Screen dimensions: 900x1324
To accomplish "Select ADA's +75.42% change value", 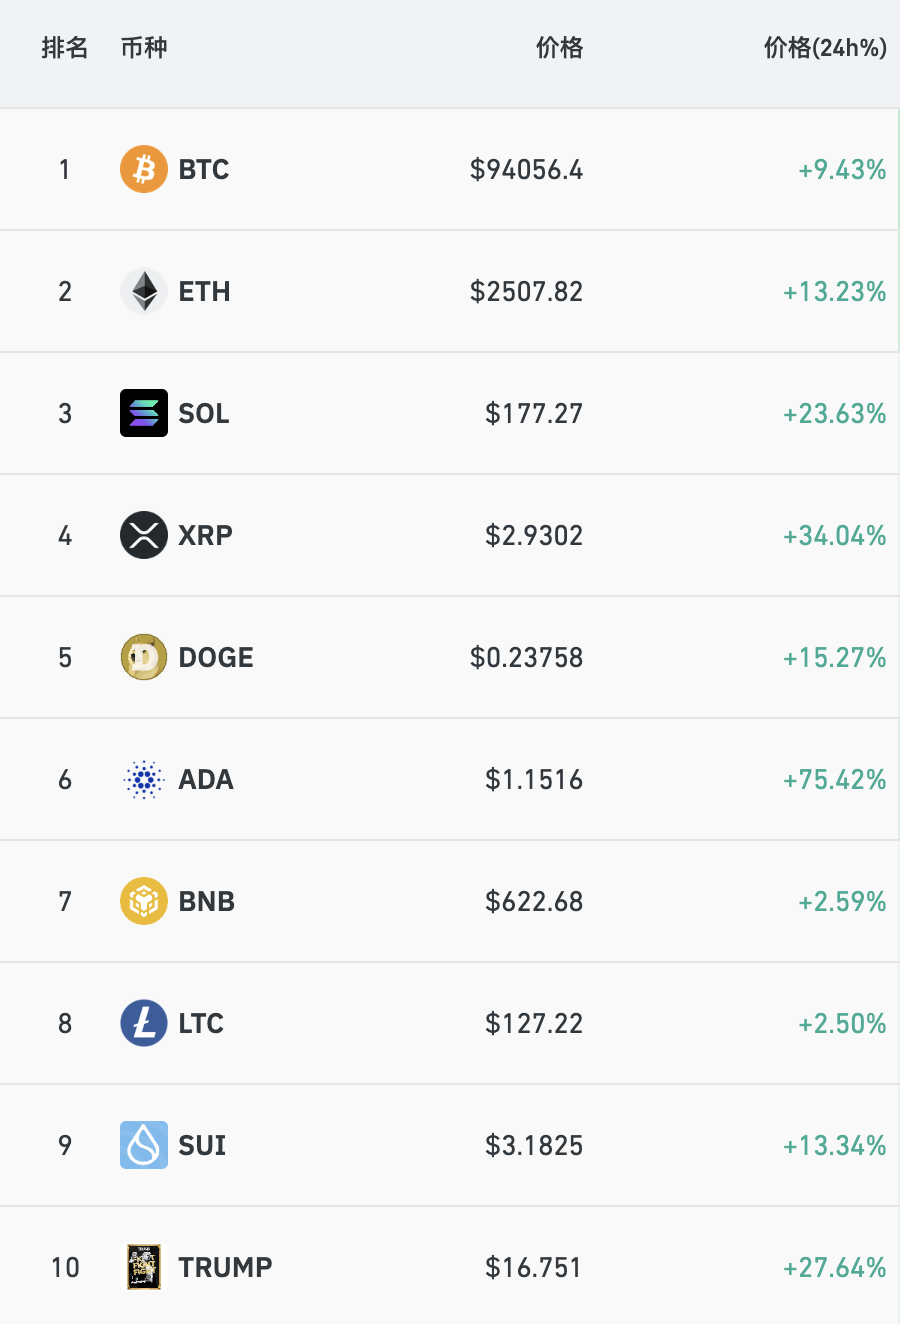I will tap(835, 780).
